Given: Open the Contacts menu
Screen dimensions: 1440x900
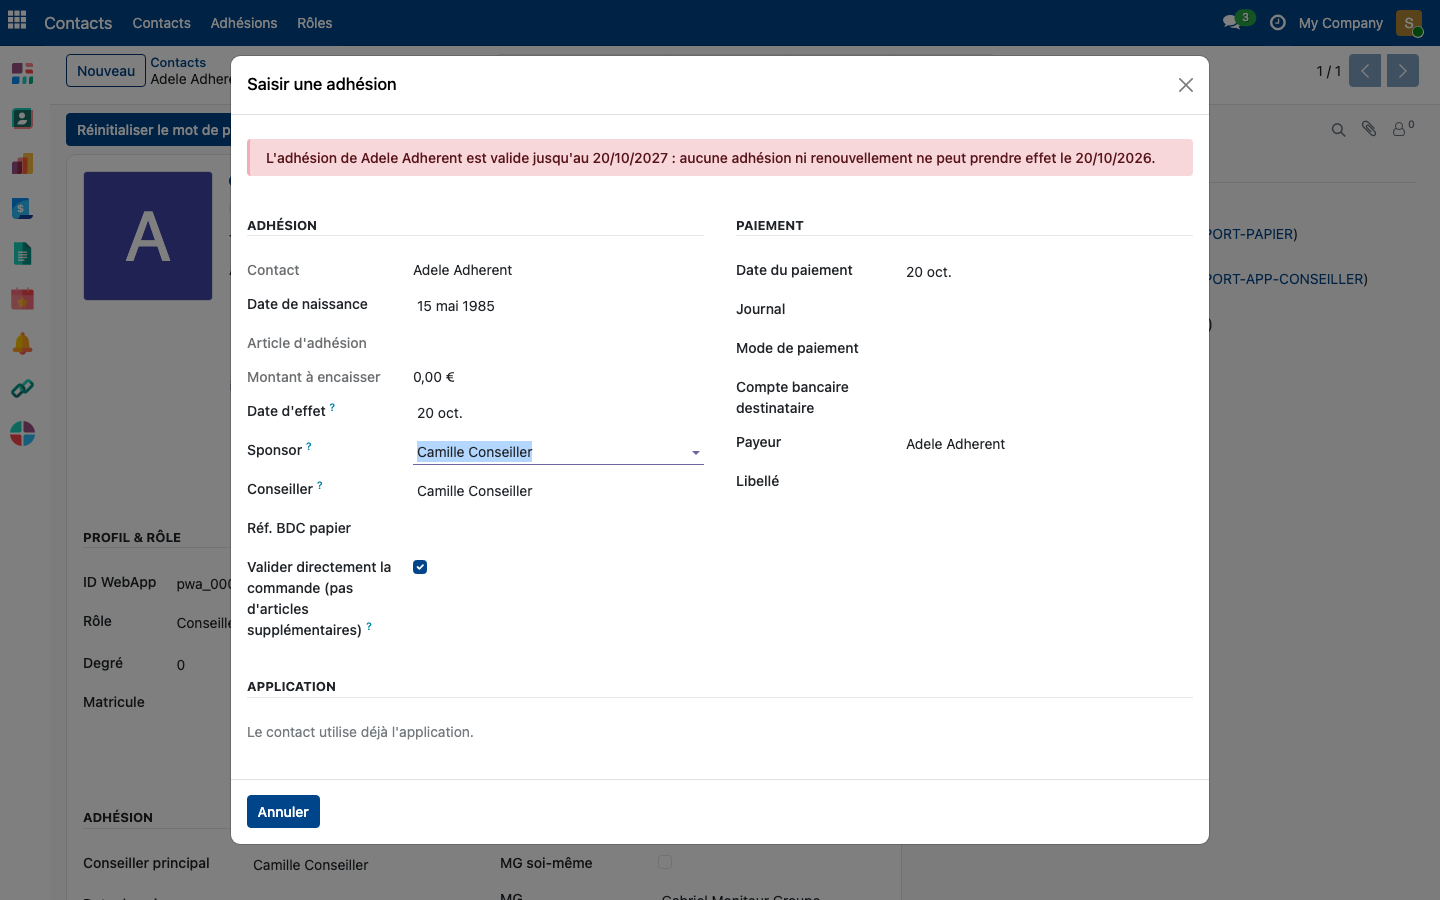Looking at the screenshot, I should click(161, 23).
